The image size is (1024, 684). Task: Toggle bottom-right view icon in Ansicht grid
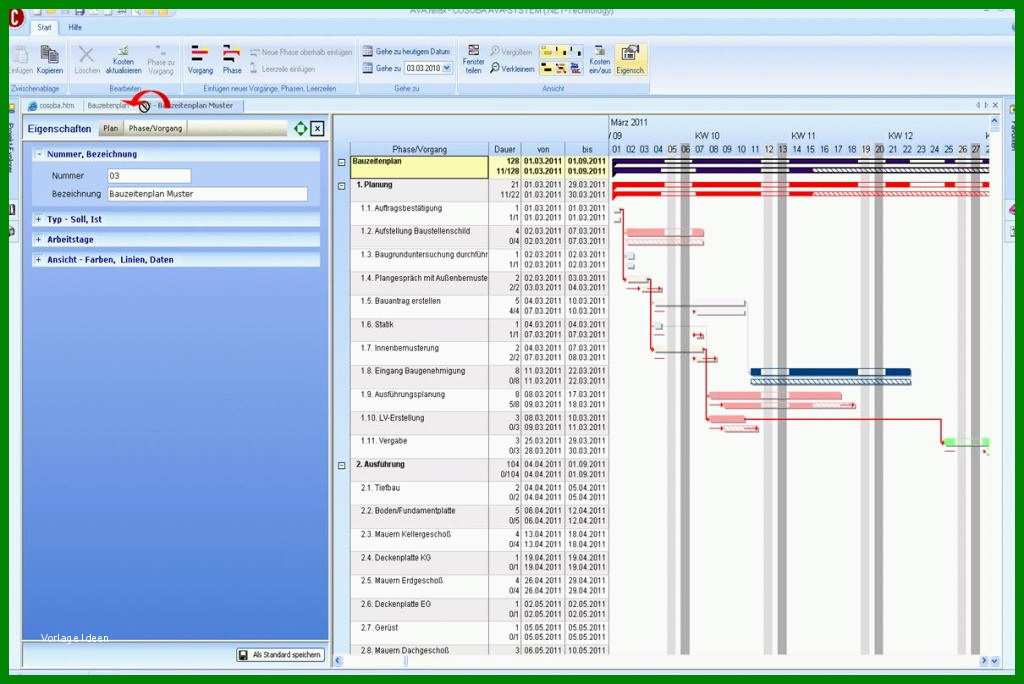(x=575, y=68)
